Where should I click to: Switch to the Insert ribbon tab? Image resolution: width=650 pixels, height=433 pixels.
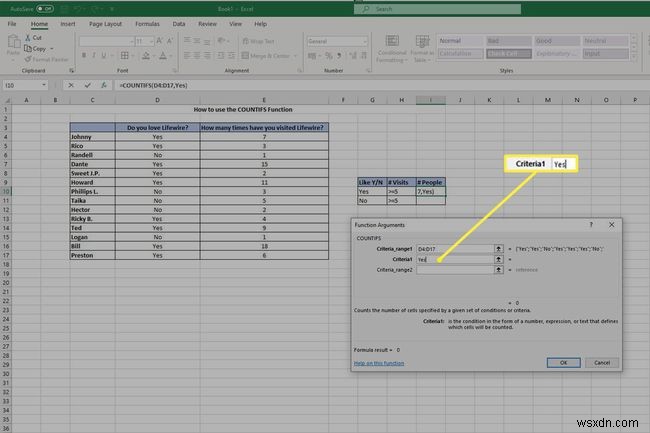[68, 24]
